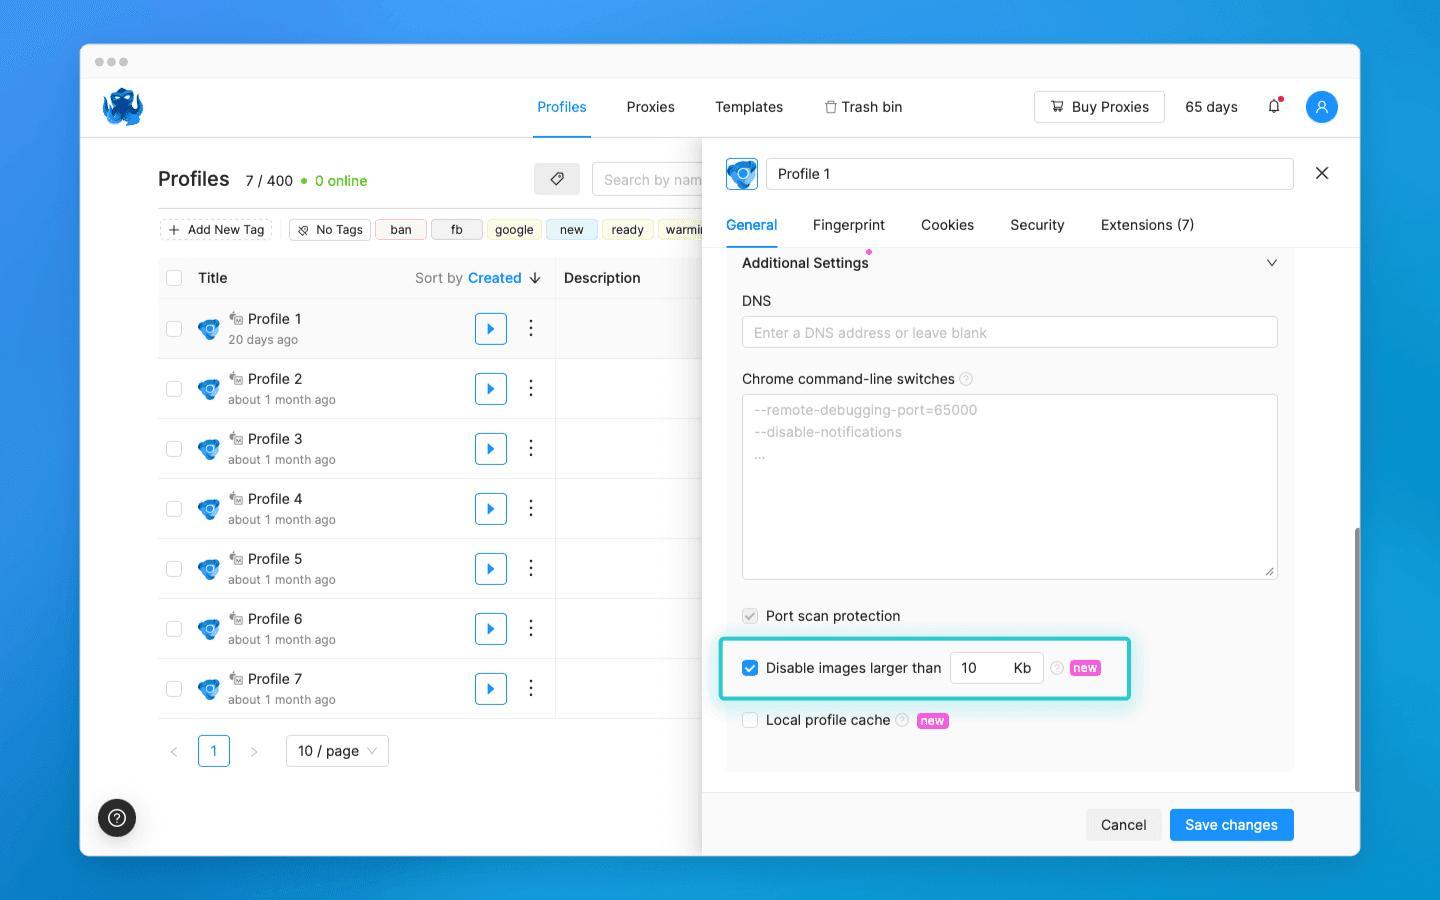
Task: Check the Profile 2 row checkbox
Action: (174, 389)
